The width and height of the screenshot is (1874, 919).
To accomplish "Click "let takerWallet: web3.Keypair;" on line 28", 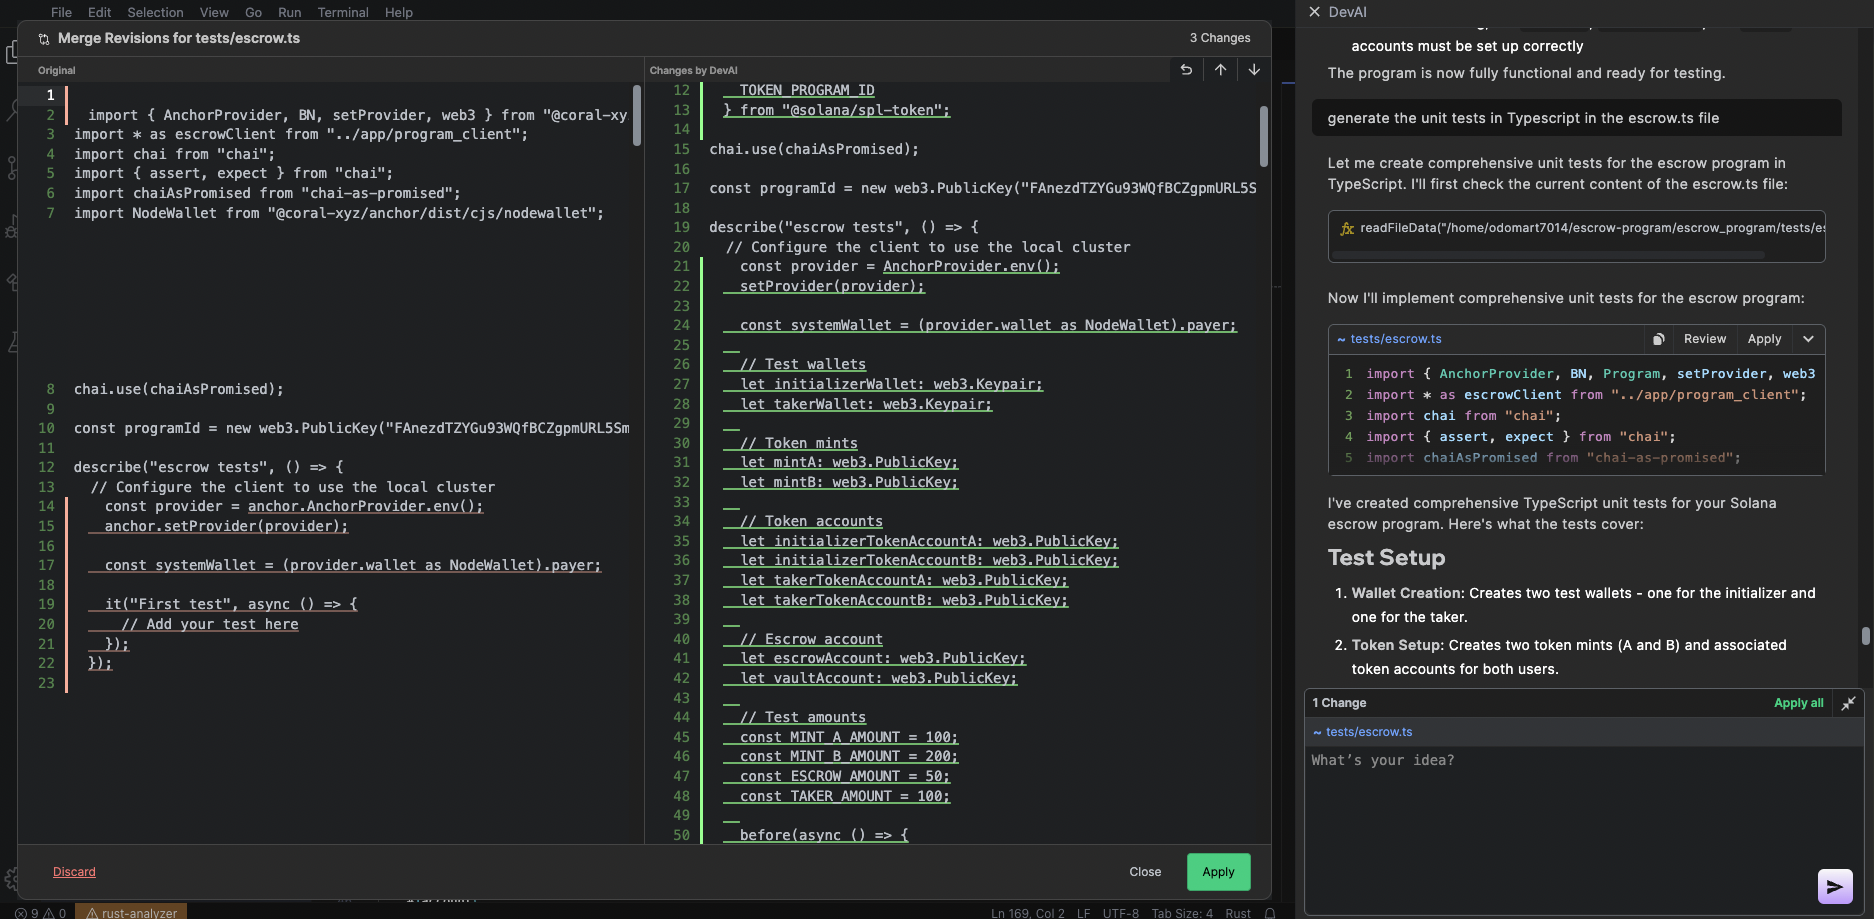I will pos(866,404).
